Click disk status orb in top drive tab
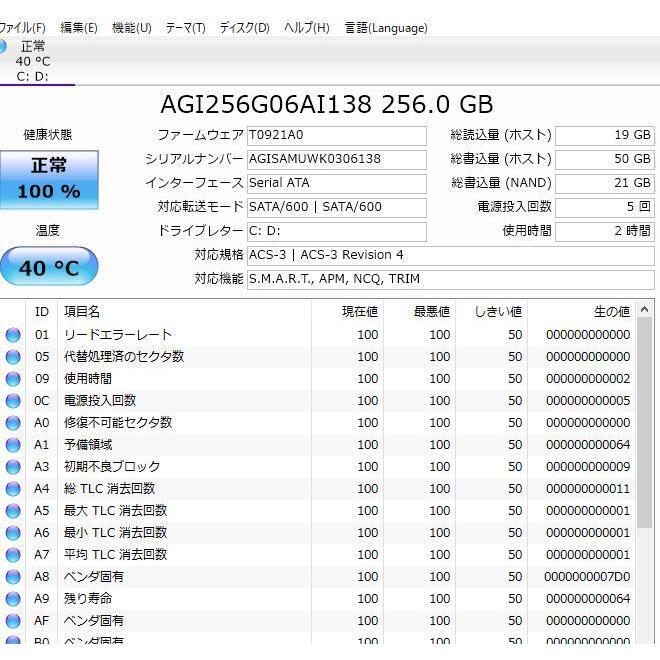 coord(3,47)
